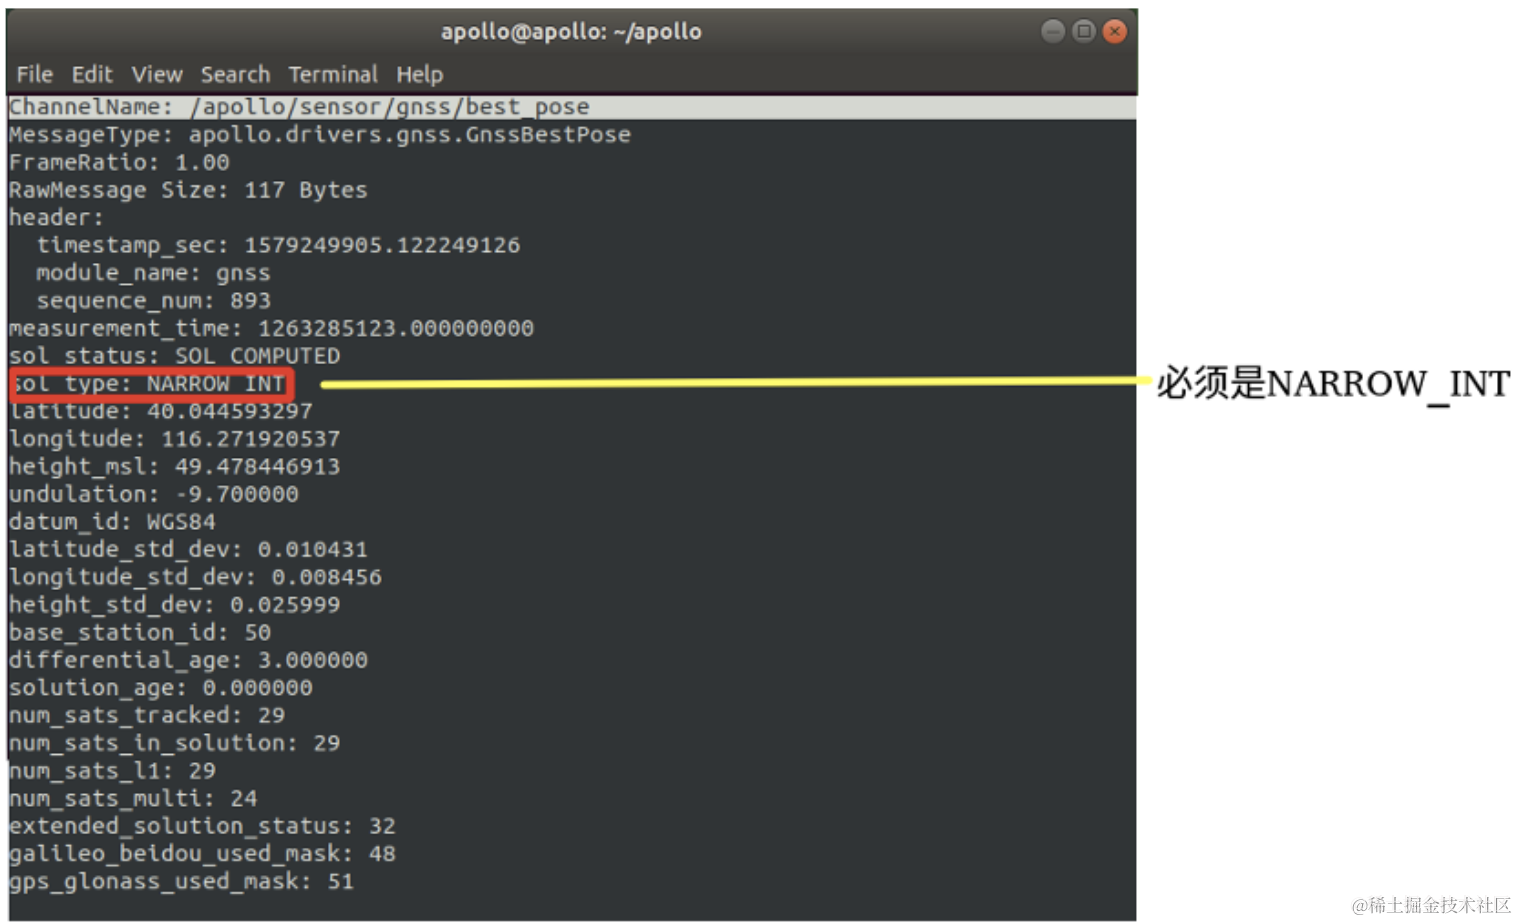
Task: Open the Edit menu
Action: click(92, 74)
